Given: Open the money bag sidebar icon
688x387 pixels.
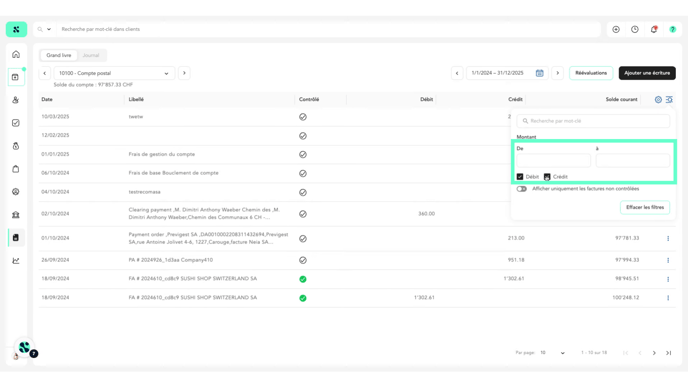Looking at the screenshot, I should 16,146.
